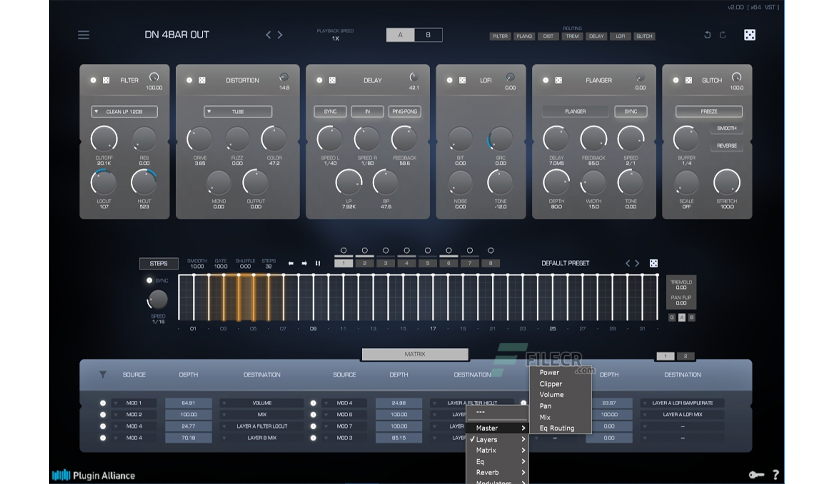This screenshot has height=484, width=836.
Task: Open the VOLUME destination dropdown
Action: [x=262, y=403]
